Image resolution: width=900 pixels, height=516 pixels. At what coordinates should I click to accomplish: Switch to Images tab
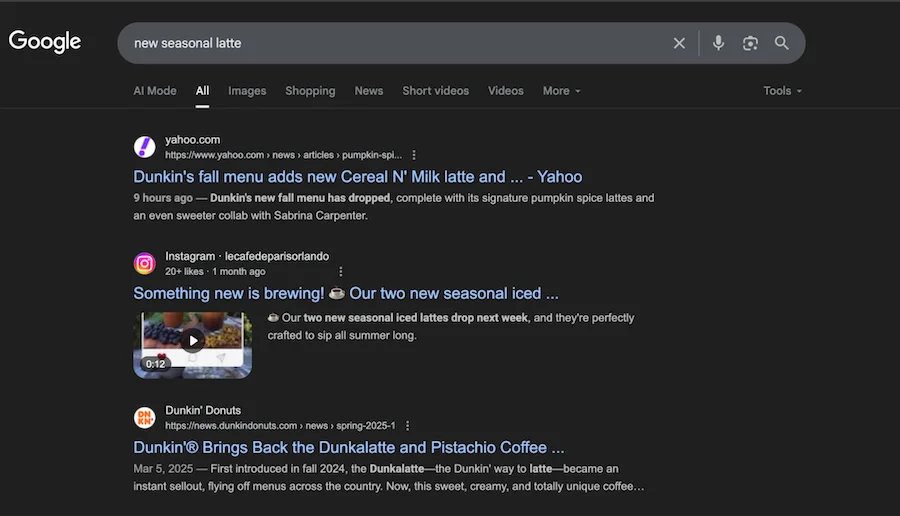247,91
